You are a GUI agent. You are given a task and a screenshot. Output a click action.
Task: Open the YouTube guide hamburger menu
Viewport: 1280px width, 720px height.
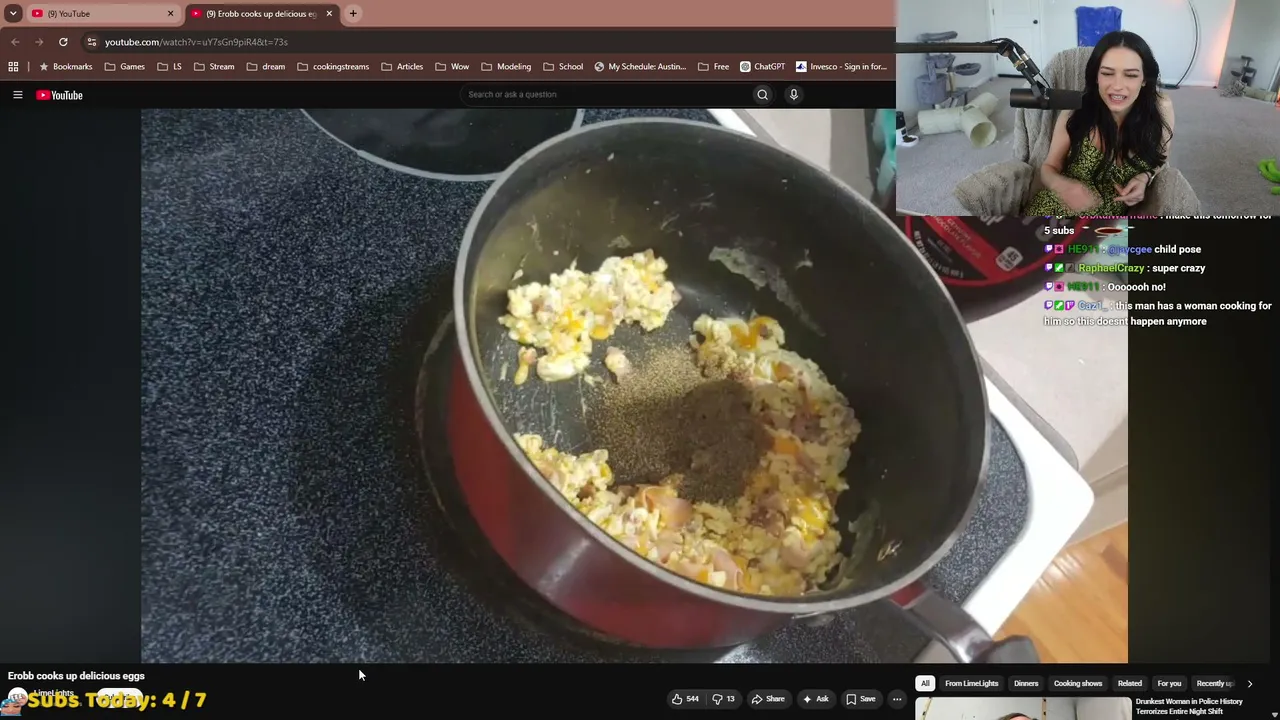pos(17,95)
